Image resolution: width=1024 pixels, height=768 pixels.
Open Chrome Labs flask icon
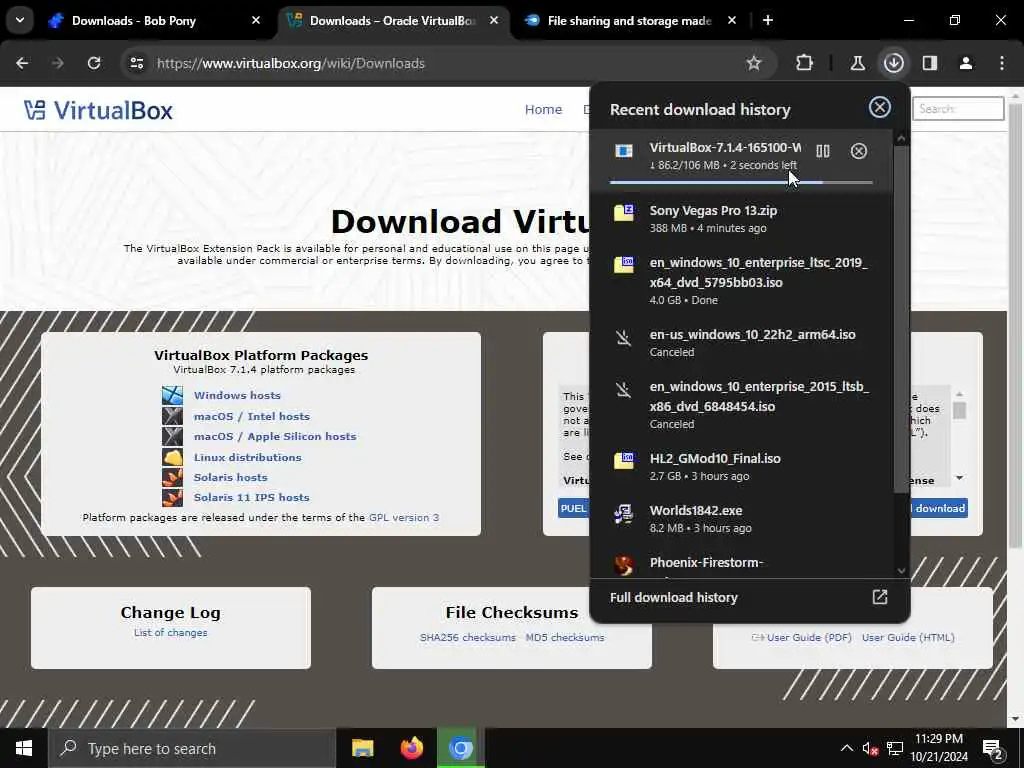click(x=857, y=63)
